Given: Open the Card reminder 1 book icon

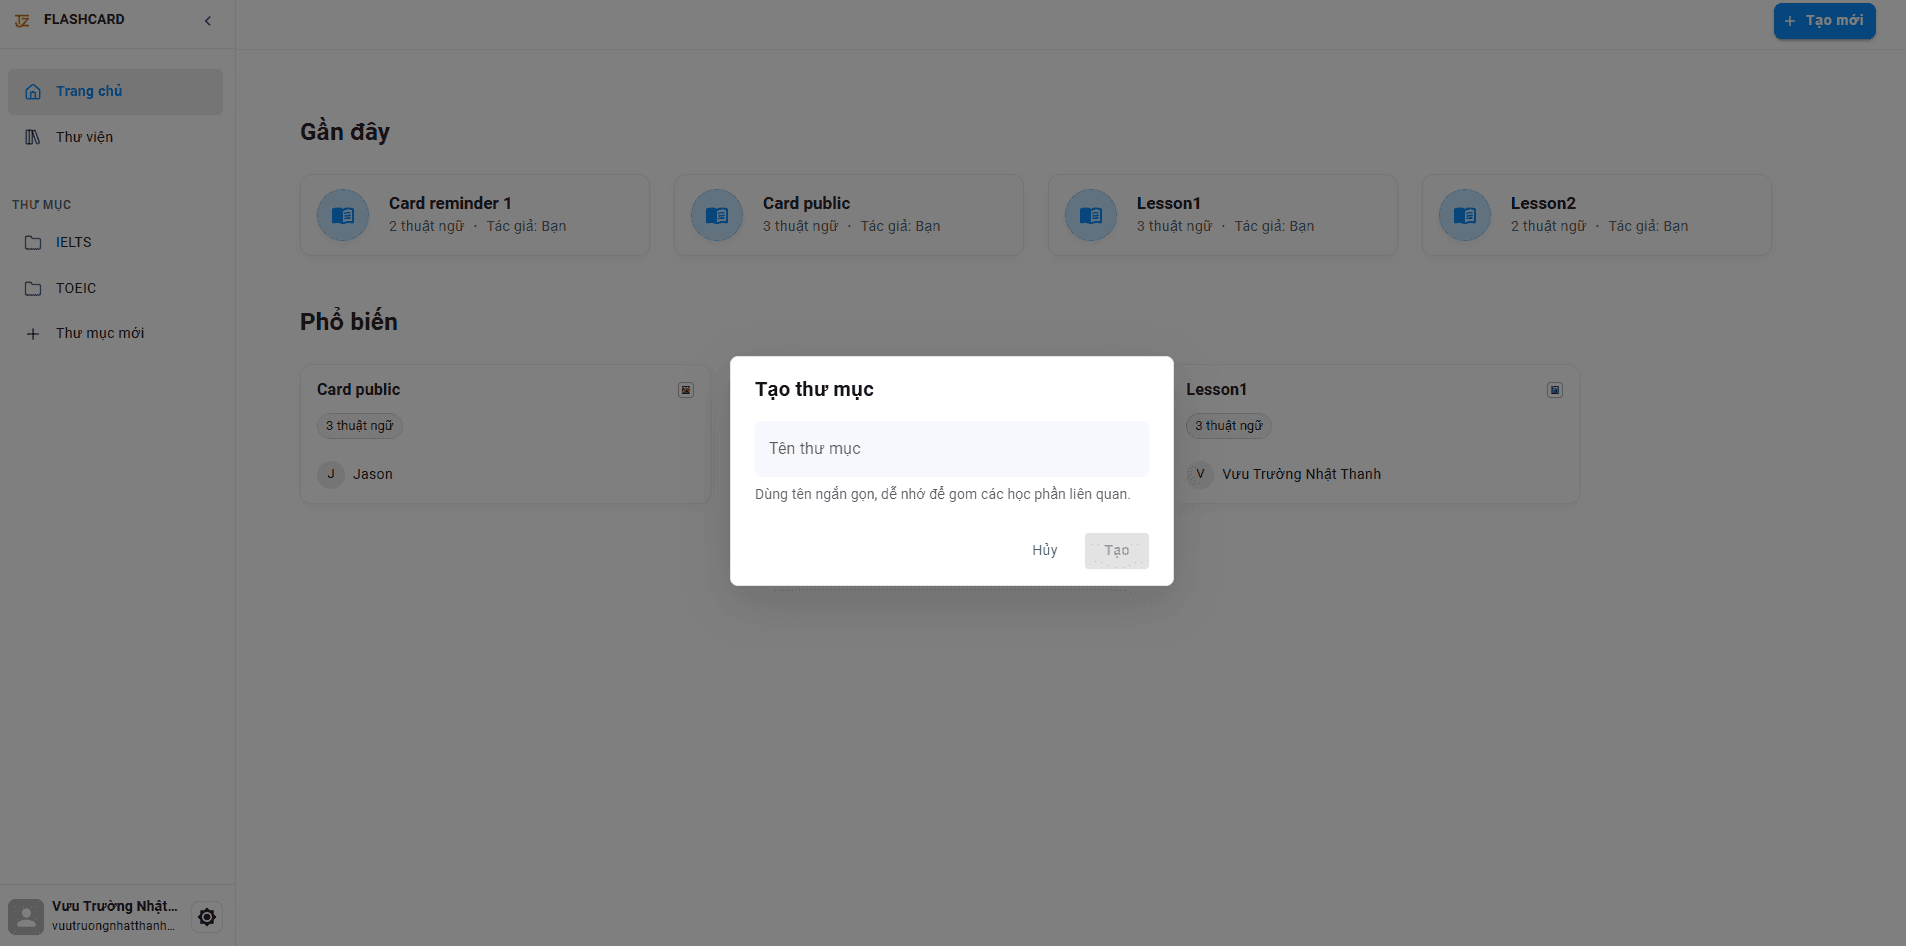Looking at the screenshot, I should (343, 215).
